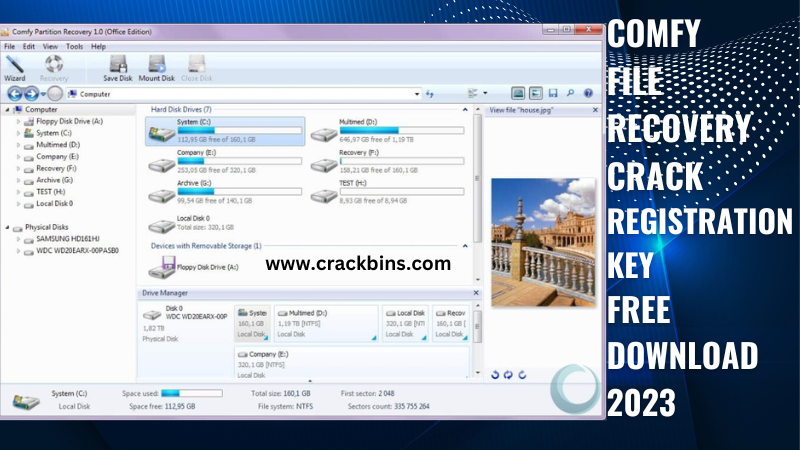Click the floppy save icon in address toolbar
800x450 pixels.
(553, 93)
